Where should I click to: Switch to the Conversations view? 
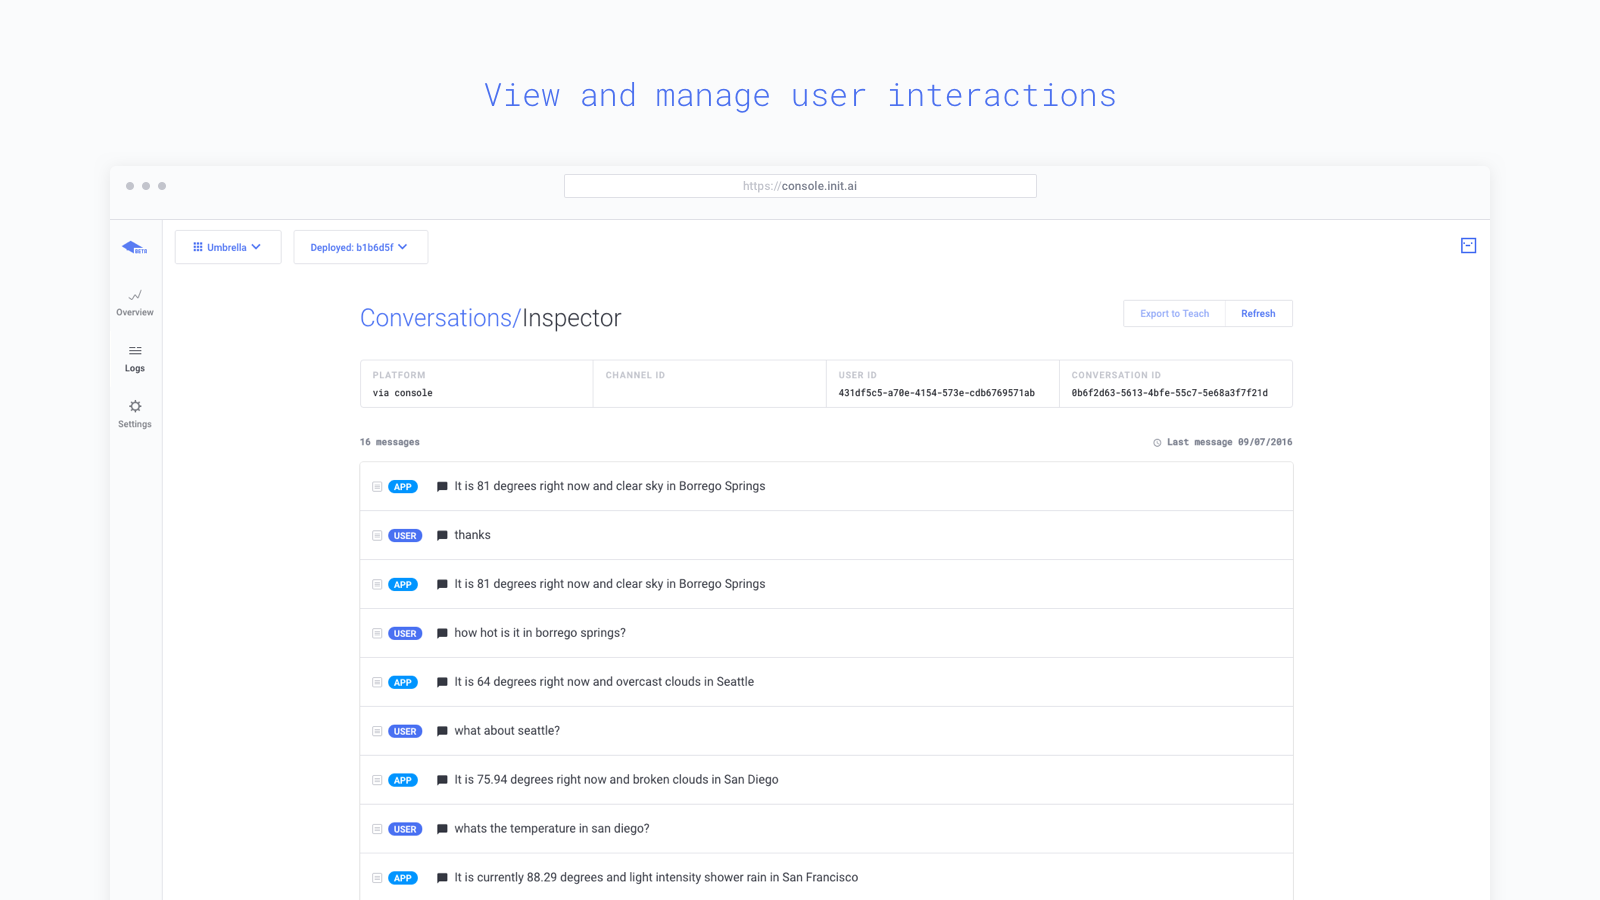(x=437, y=318)
